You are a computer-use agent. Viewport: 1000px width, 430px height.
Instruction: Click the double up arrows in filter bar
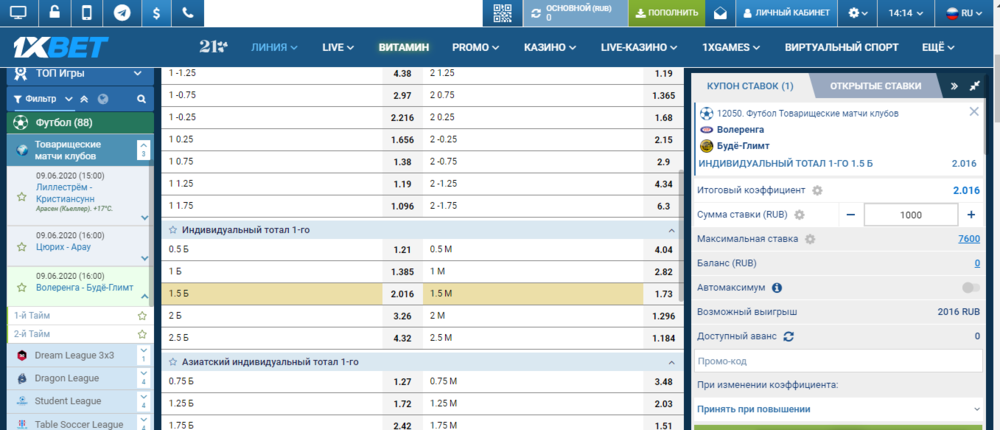(x=84, y=99)
